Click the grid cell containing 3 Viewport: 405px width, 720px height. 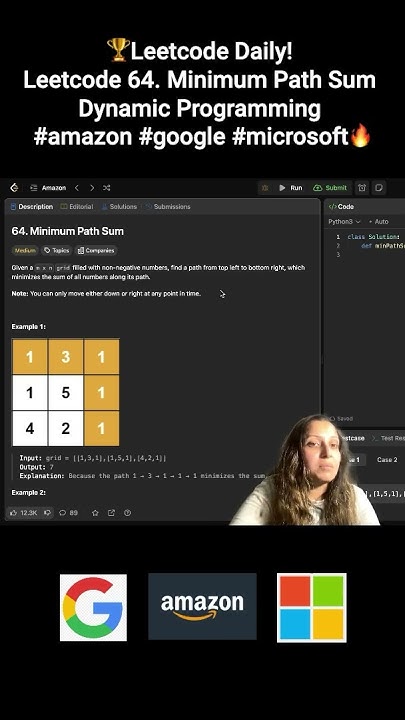(66, 357)
